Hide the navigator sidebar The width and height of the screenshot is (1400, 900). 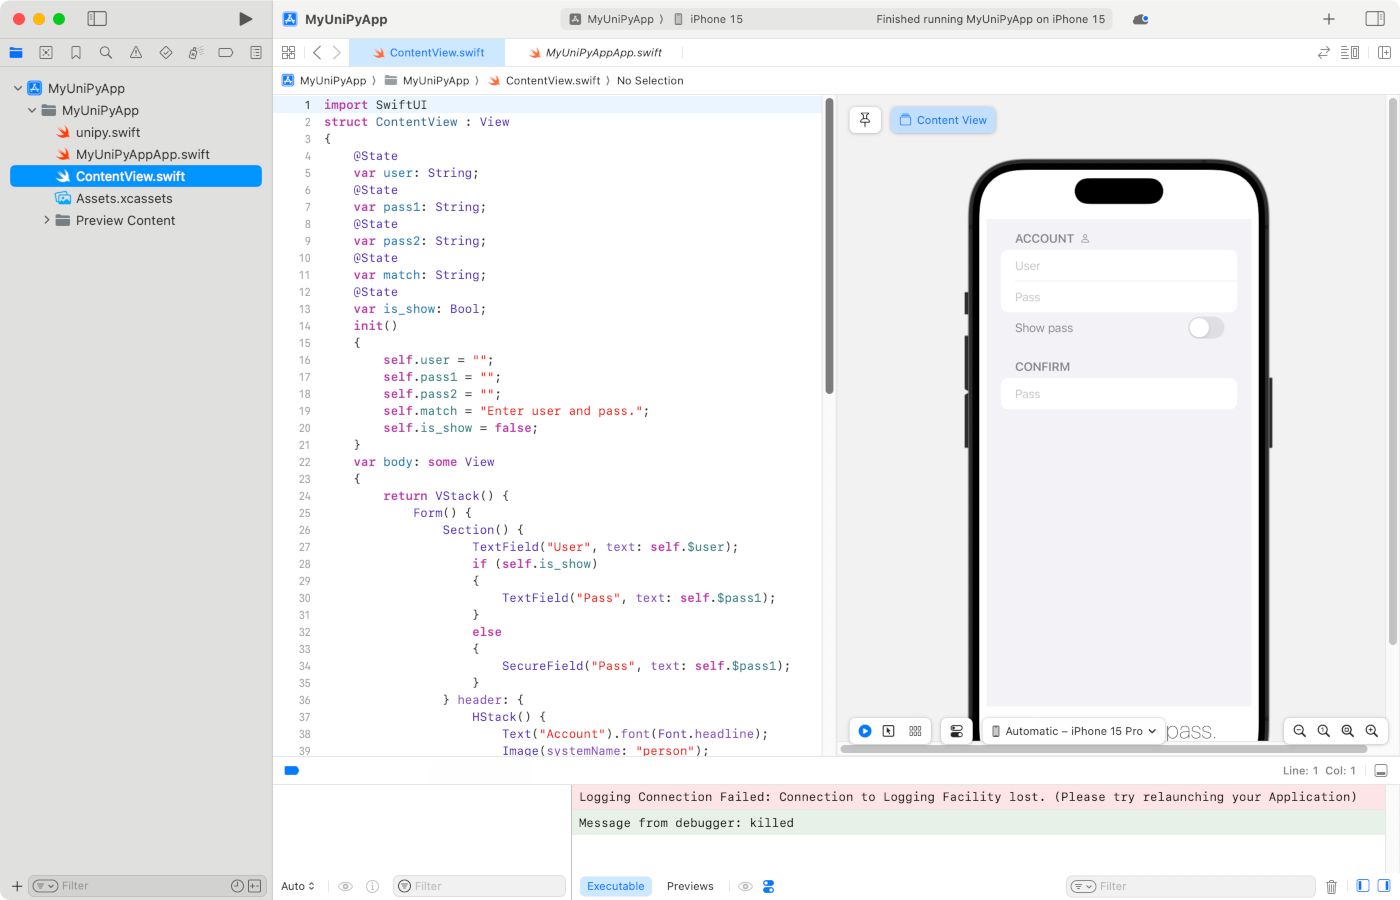97,19
